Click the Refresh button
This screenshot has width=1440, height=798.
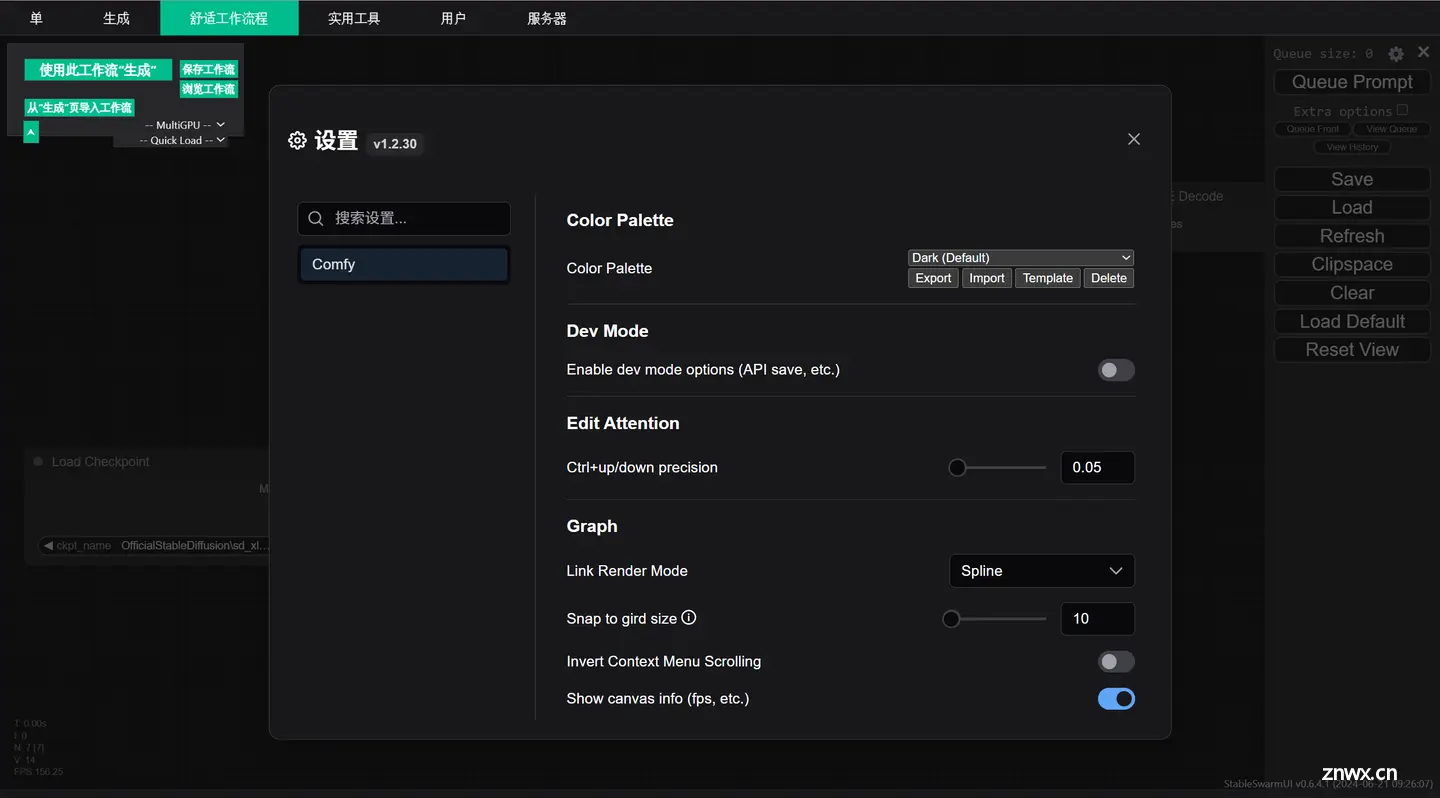click(x=1352, y=236)
